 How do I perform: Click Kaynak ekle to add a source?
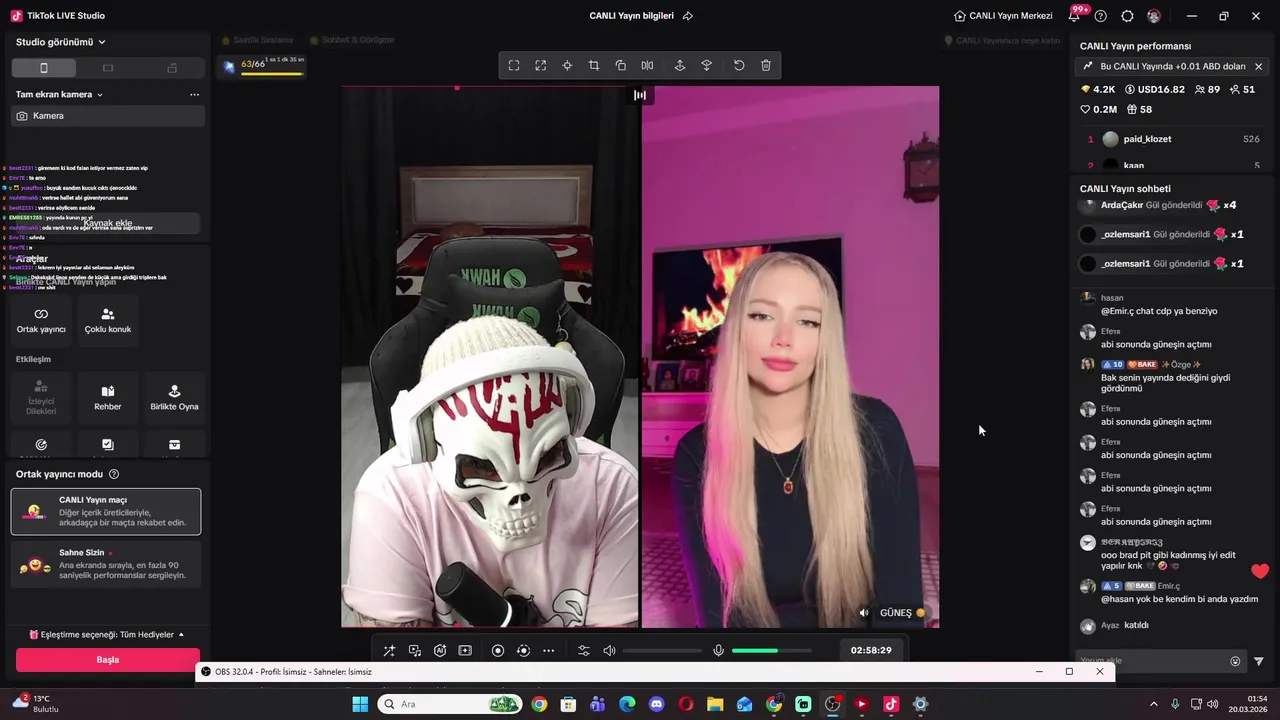click(107, 223)
